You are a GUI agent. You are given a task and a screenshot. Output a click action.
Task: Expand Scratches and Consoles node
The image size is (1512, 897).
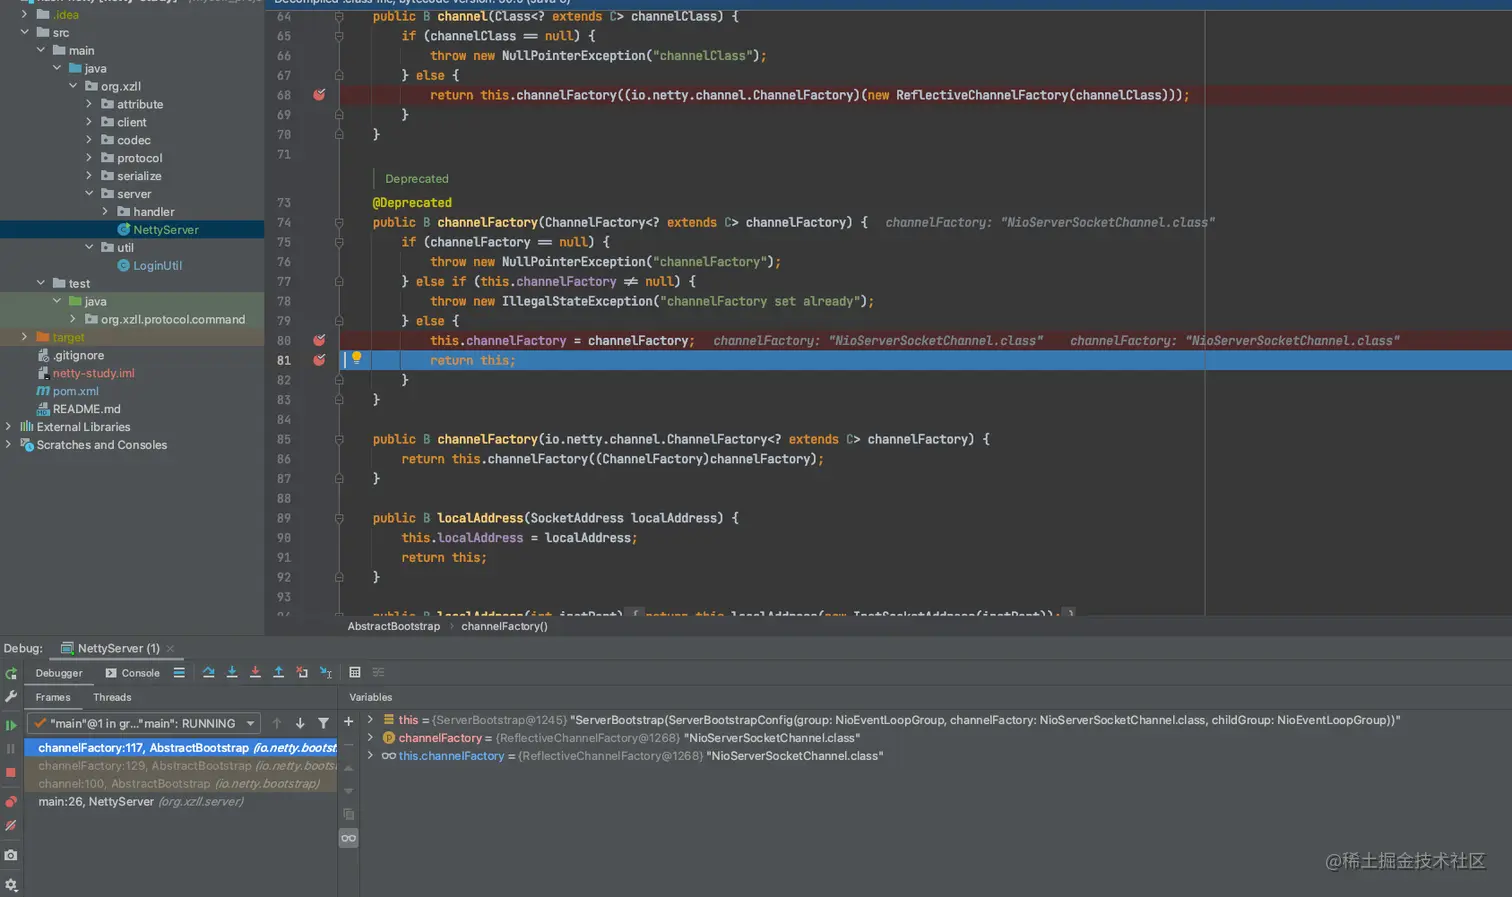click(x=8, y=445)
